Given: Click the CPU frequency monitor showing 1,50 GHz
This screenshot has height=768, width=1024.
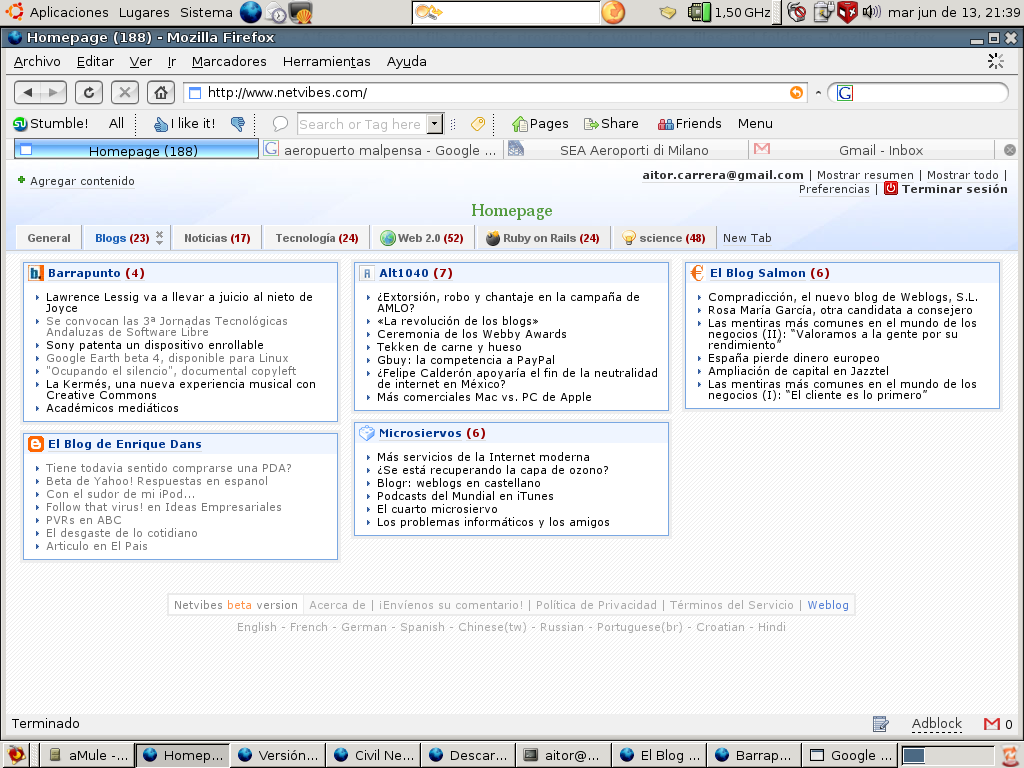Looking at the screenshot, I should click(729, 12).
